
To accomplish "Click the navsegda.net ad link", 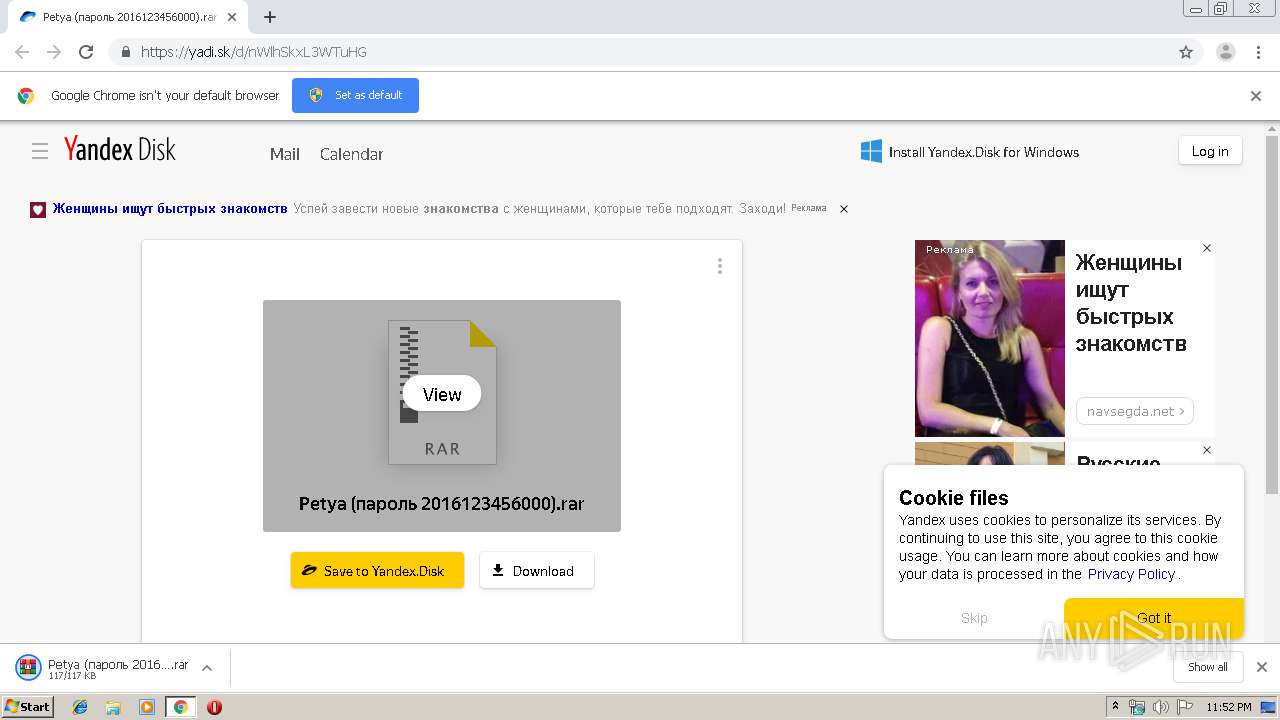I will pyautogui.click(x=1134, y=411).
